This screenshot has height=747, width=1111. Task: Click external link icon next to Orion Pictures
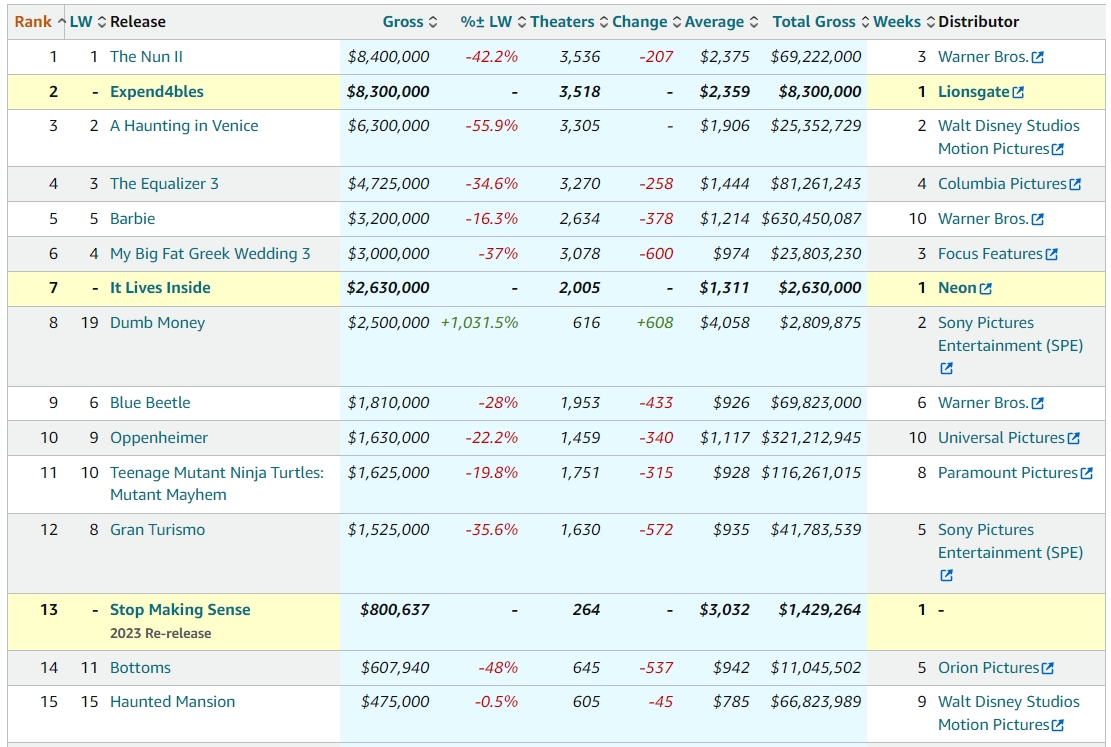(x=1048, y=668)
